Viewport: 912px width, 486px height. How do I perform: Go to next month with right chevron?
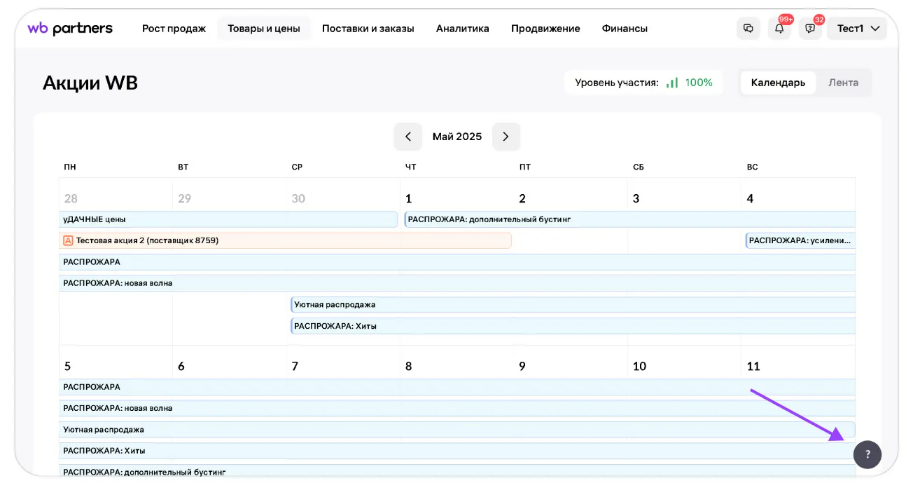[505, 137]
